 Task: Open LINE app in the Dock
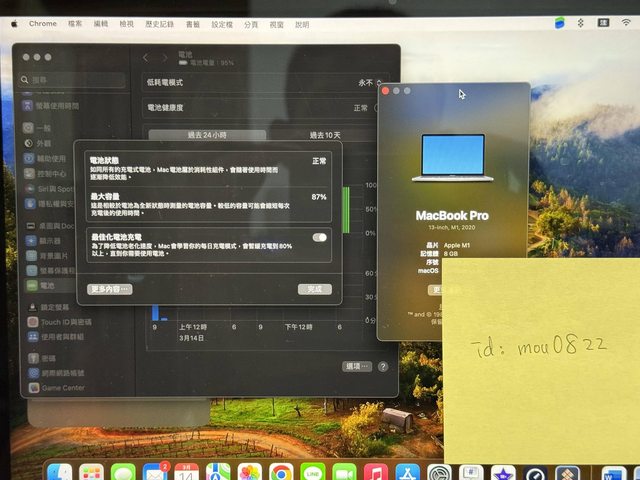point(313,473)
